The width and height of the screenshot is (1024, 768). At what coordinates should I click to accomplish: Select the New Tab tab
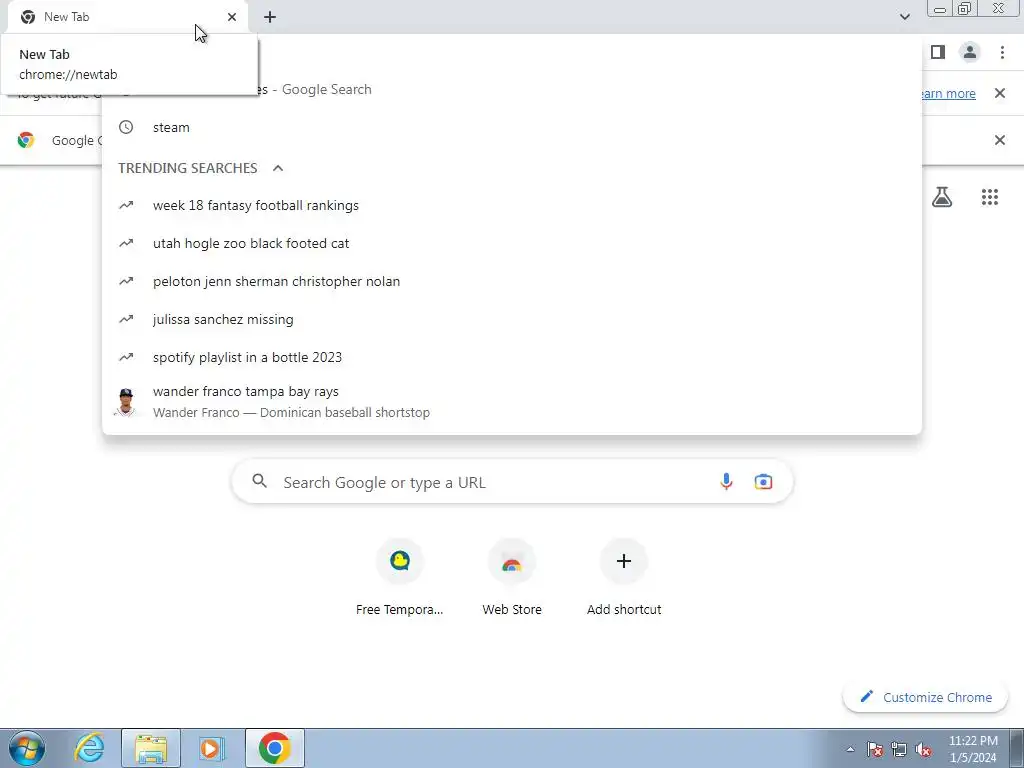coord(127,17)
